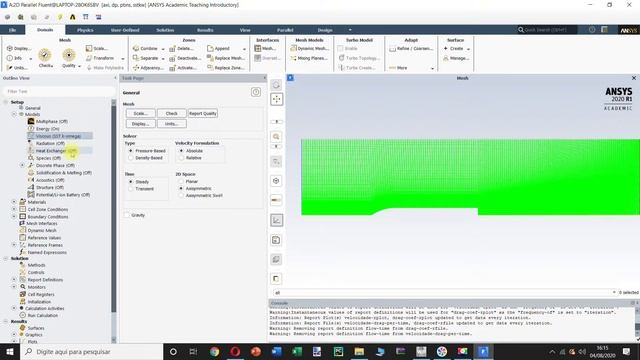Switch to the Solution ribbon tab
640x360 pixels.
pyautogui.click(x=165, y=30)
